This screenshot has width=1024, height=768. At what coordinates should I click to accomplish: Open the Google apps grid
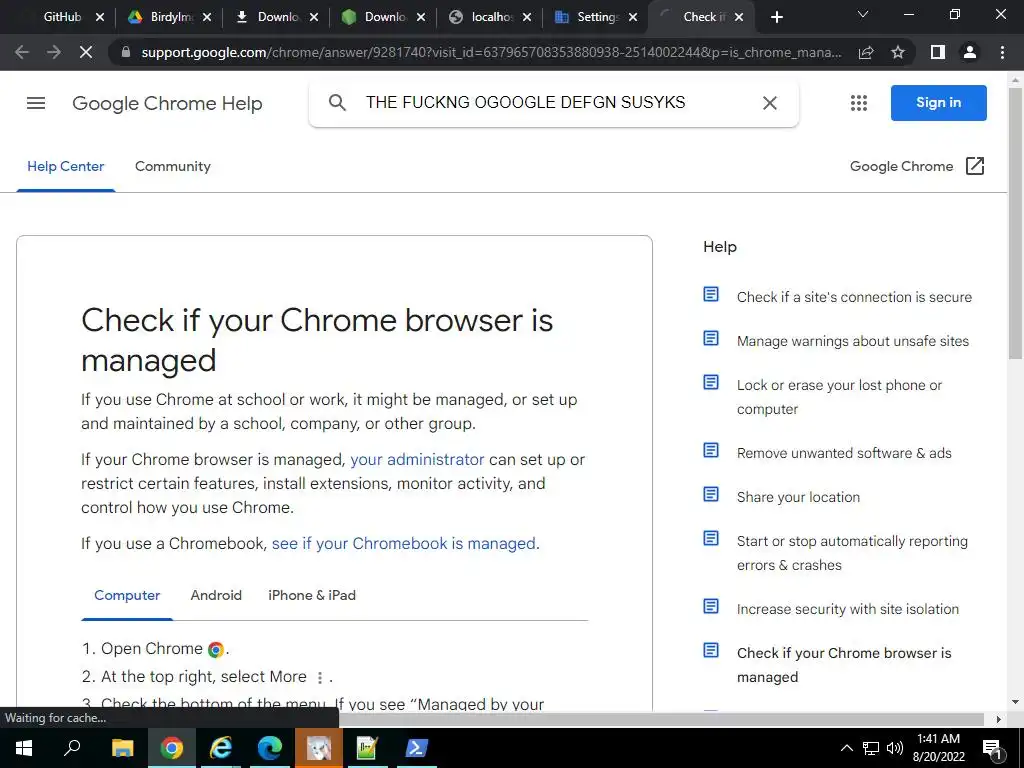859,103
